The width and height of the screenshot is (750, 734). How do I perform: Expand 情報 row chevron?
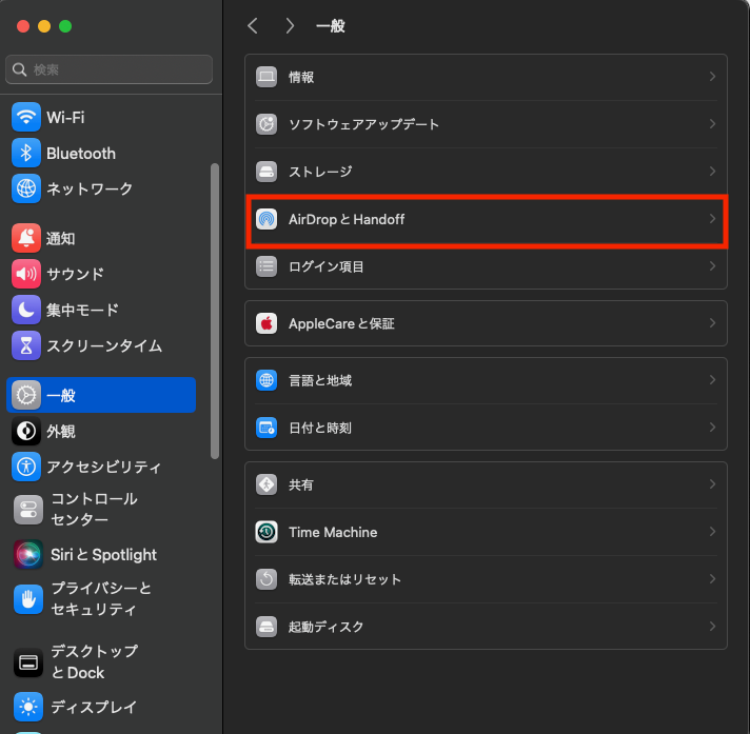point(712,77)
